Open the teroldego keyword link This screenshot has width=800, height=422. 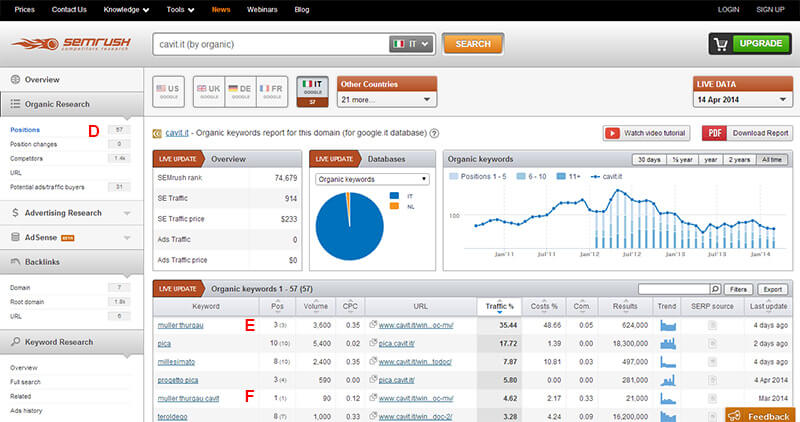pyautogui.click(x=172, y=417)
